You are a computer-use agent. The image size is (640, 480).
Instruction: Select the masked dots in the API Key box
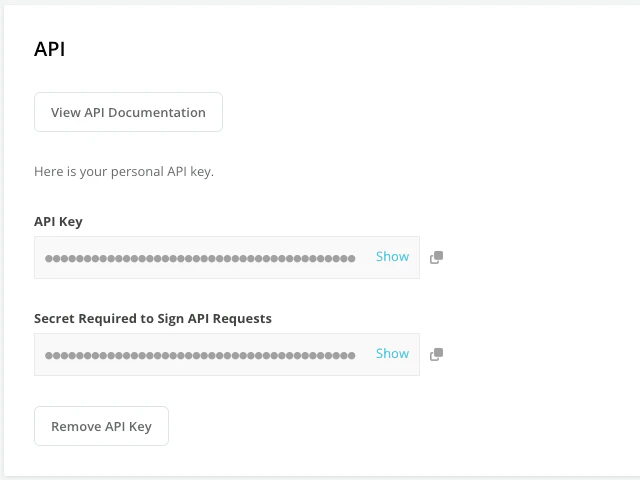[200, 258]
